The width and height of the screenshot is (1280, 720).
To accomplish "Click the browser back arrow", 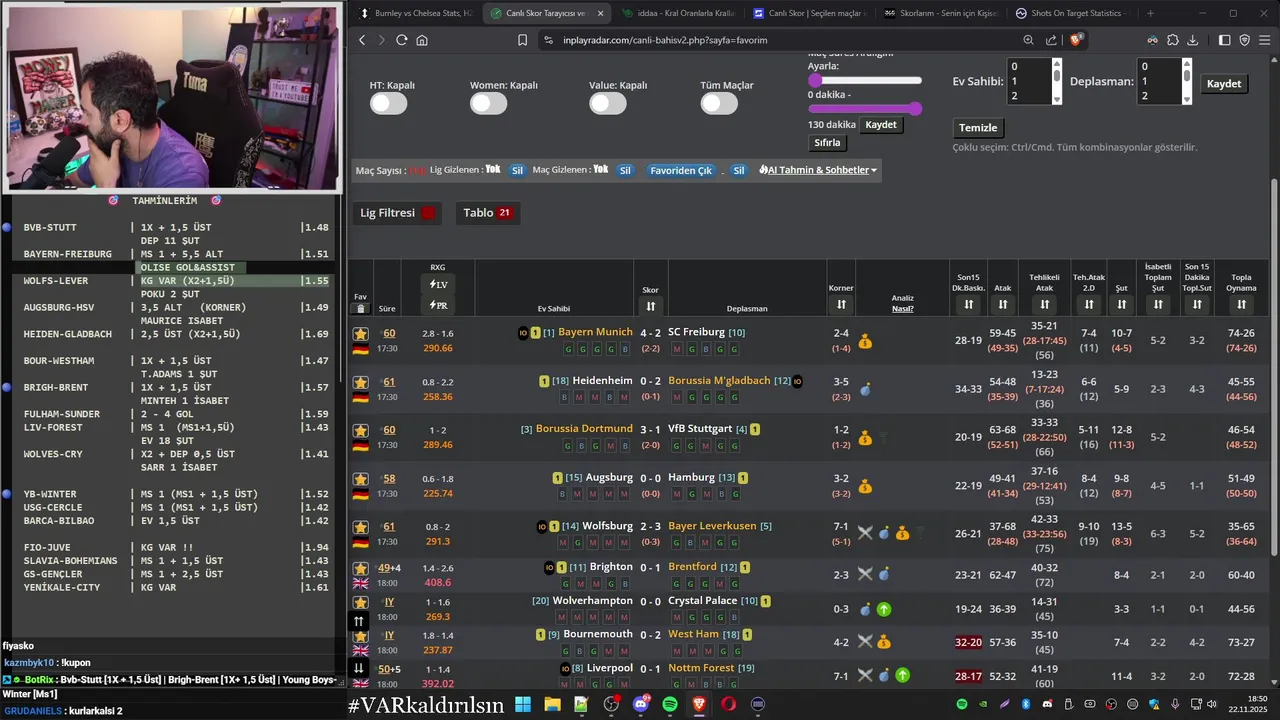I will coord(362,40).
